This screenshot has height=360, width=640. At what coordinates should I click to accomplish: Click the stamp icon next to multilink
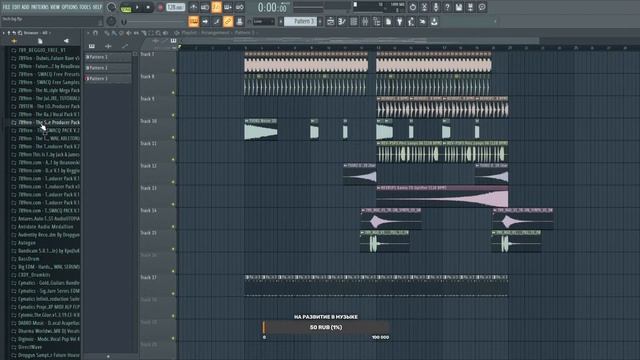coord(240,21)
